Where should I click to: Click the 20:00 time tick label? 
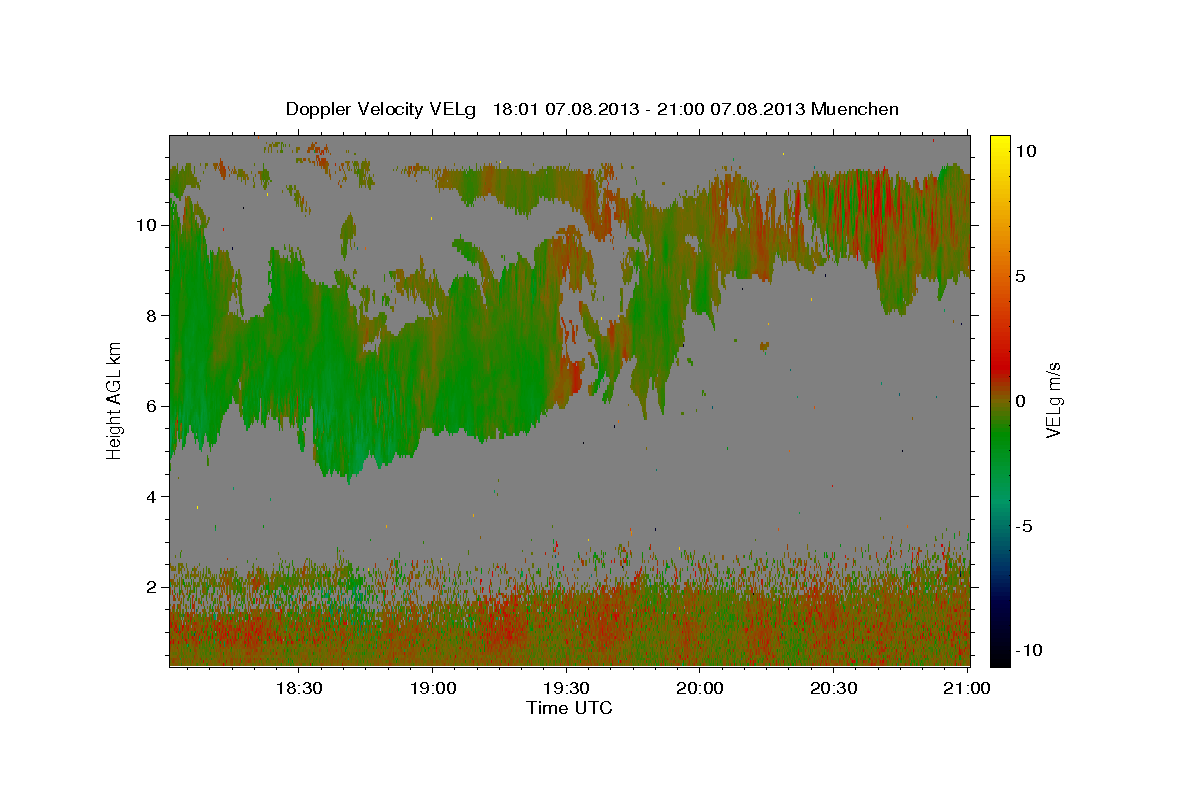coord(700,688)
